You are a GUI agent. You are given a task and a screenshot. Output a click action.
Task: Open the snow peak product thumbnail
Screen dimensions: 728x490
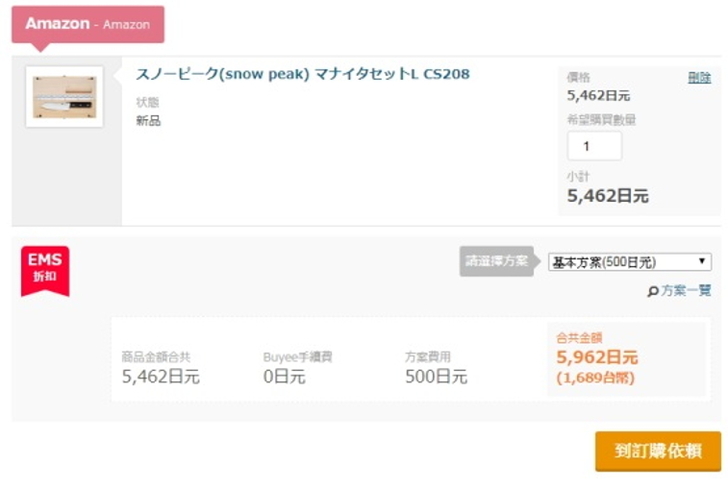[64, 97]
